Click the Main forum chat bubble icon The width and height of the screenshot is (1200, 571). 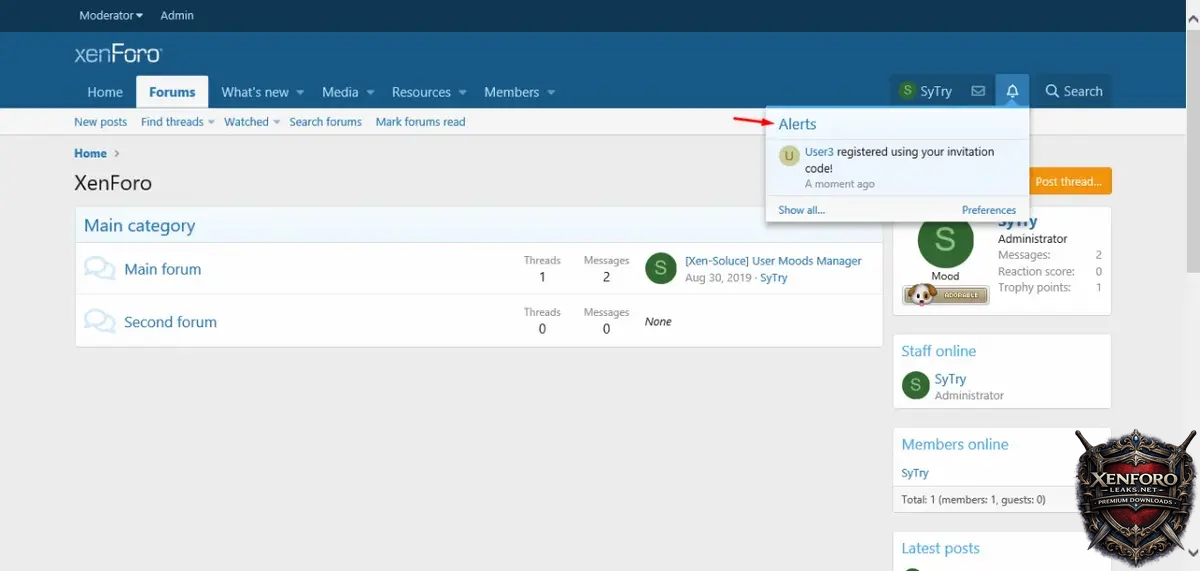pos(99,269)
